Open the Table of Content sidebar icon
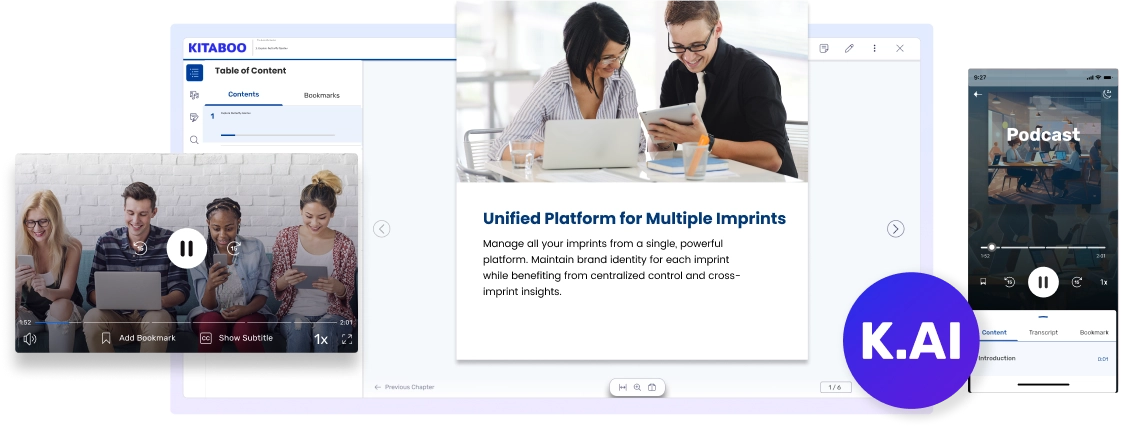Image resolution: width=1123 pixels, height=428 pixels. tap(194, 72)
